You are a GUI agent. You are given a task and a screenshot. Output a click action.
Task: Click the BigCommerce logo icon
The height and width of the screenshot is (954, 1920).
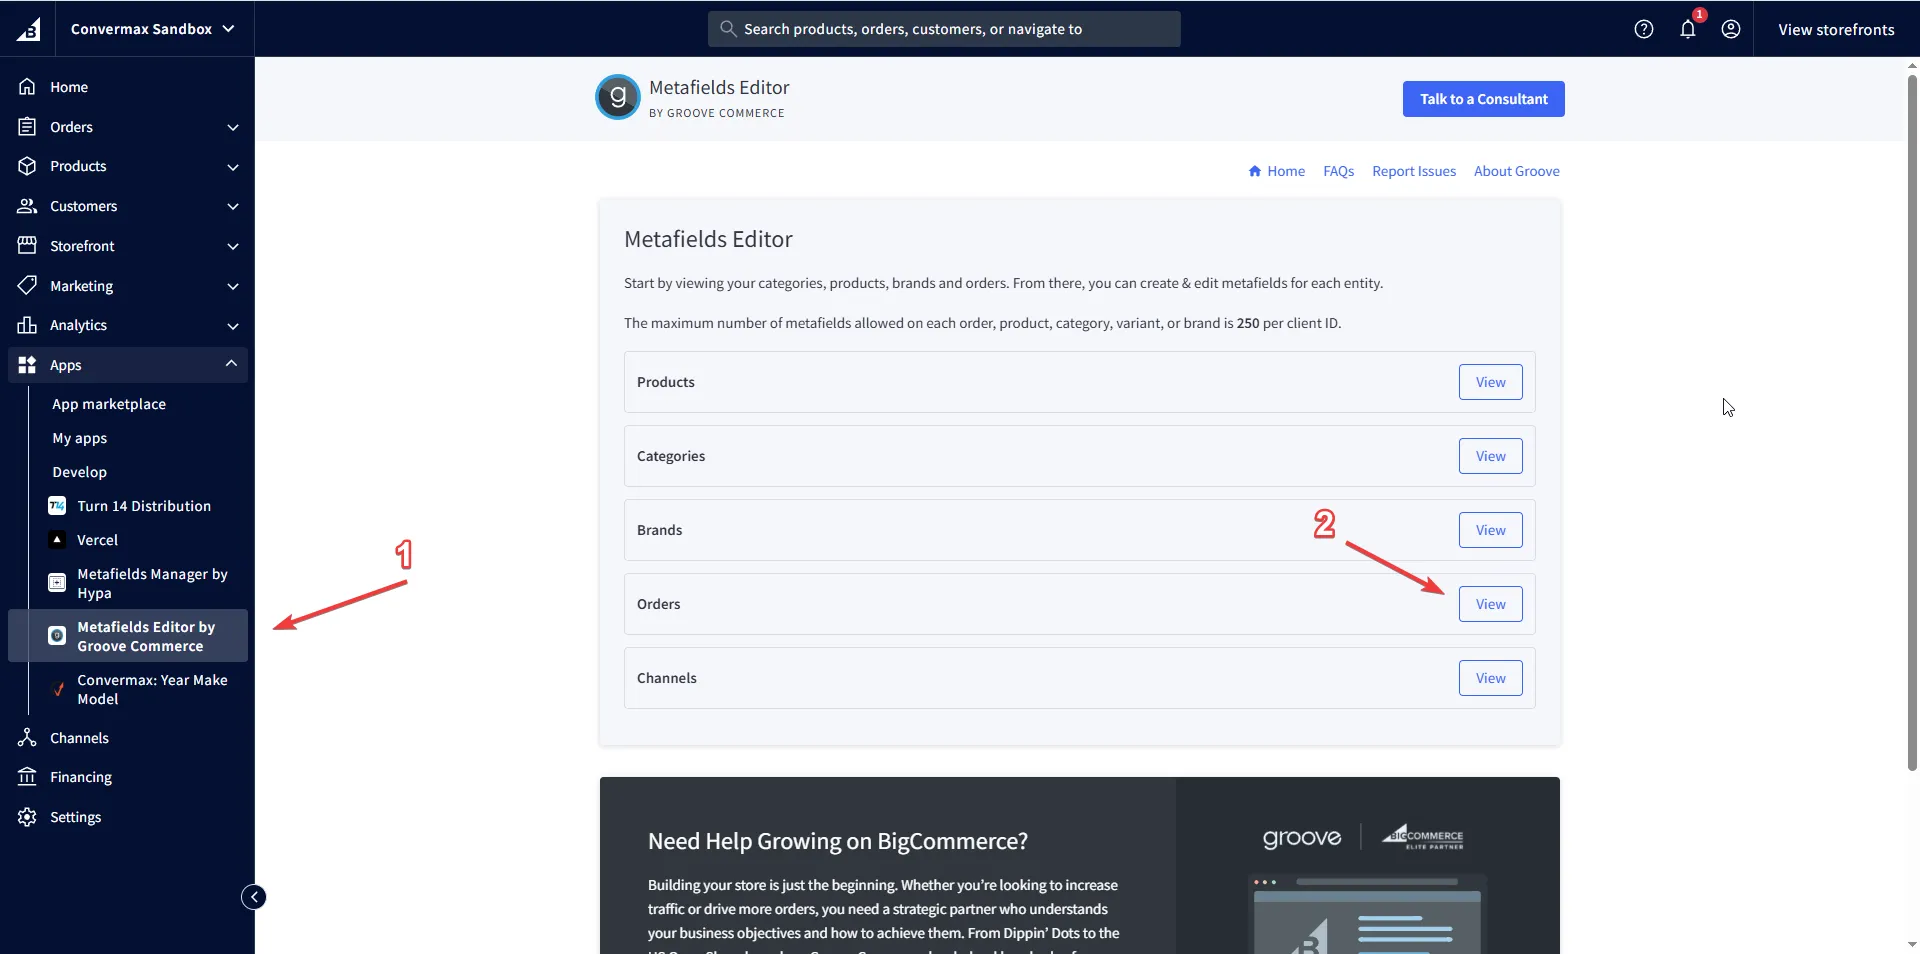(28, 29)
